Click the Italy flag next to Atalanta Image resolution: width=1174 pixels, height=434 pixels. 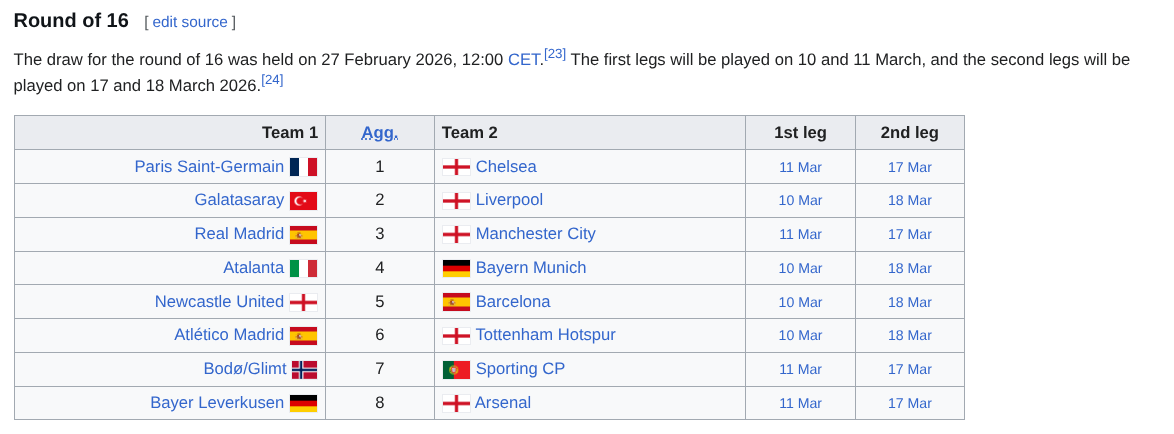[x=303, y=268]
